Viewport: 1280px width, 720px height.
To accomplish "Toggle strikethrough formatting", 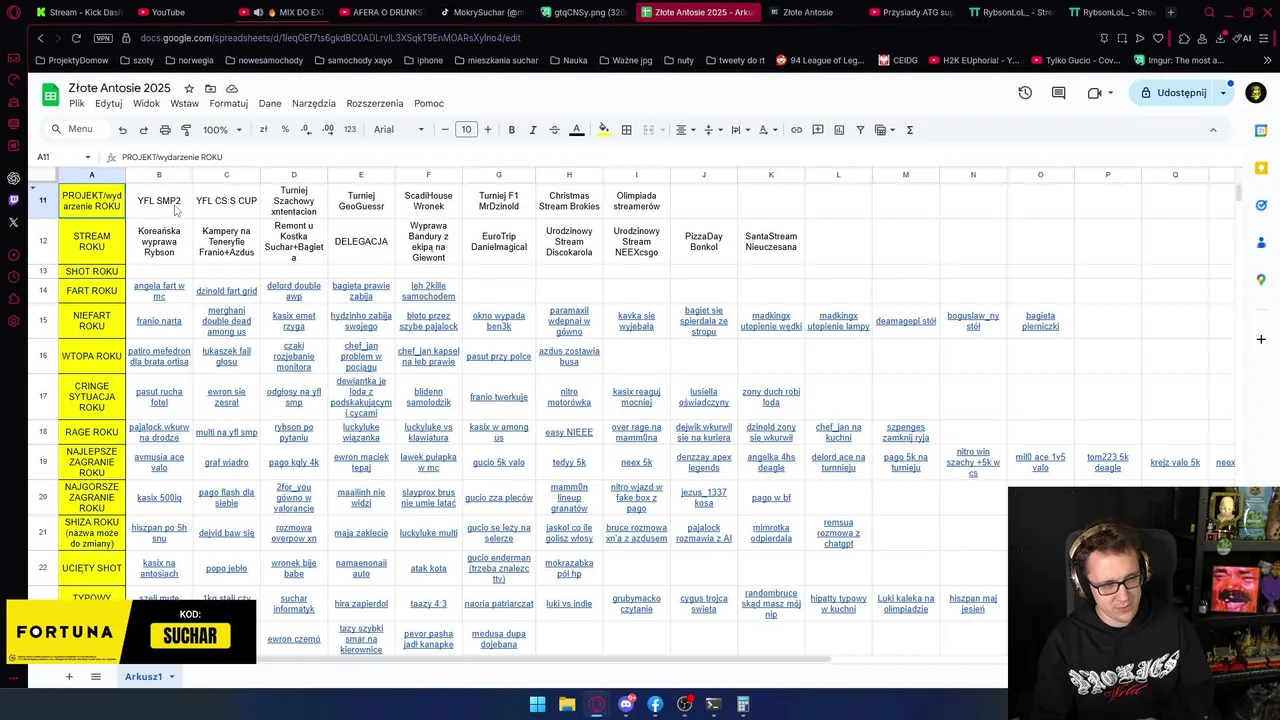I will click(554, 130).
